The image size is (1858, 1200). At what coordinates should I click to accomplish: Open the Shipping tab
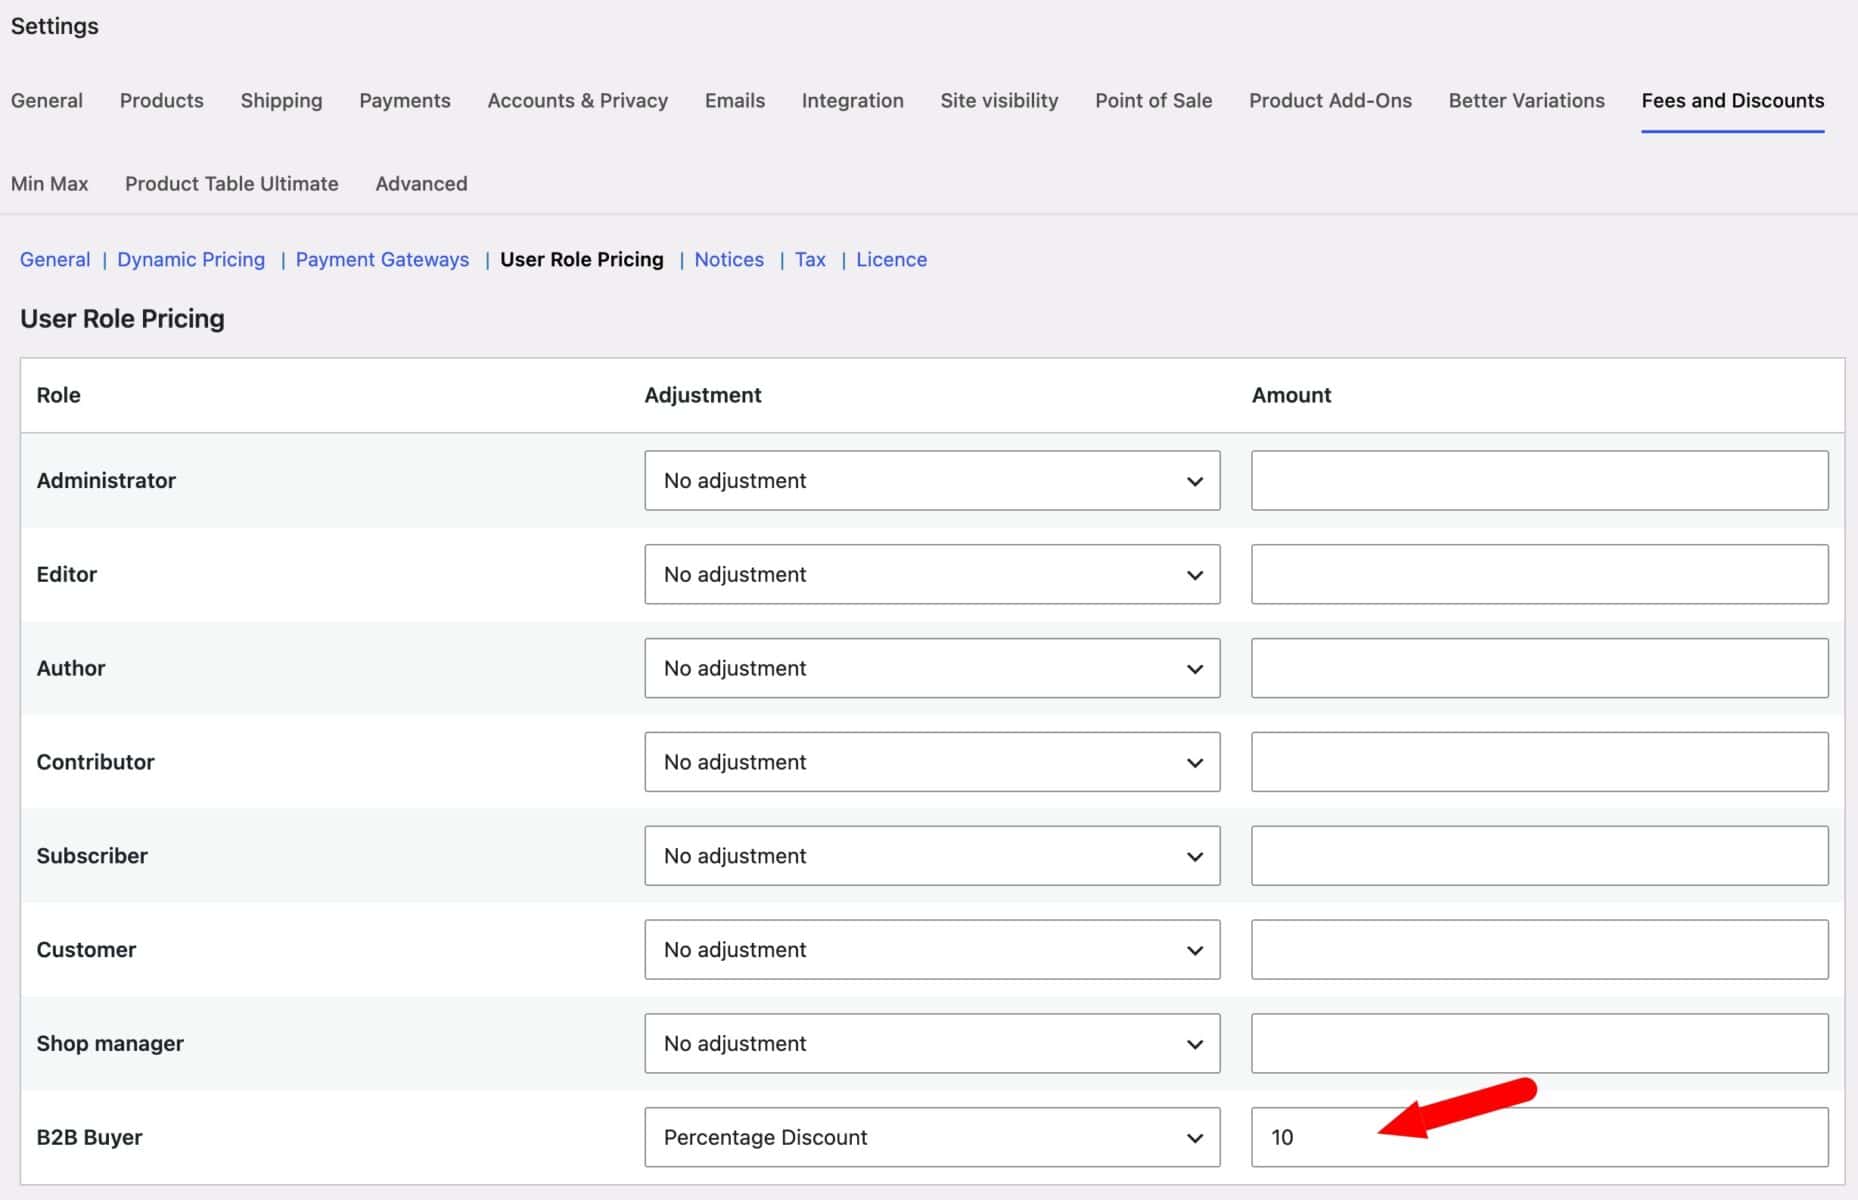(281, 101)
